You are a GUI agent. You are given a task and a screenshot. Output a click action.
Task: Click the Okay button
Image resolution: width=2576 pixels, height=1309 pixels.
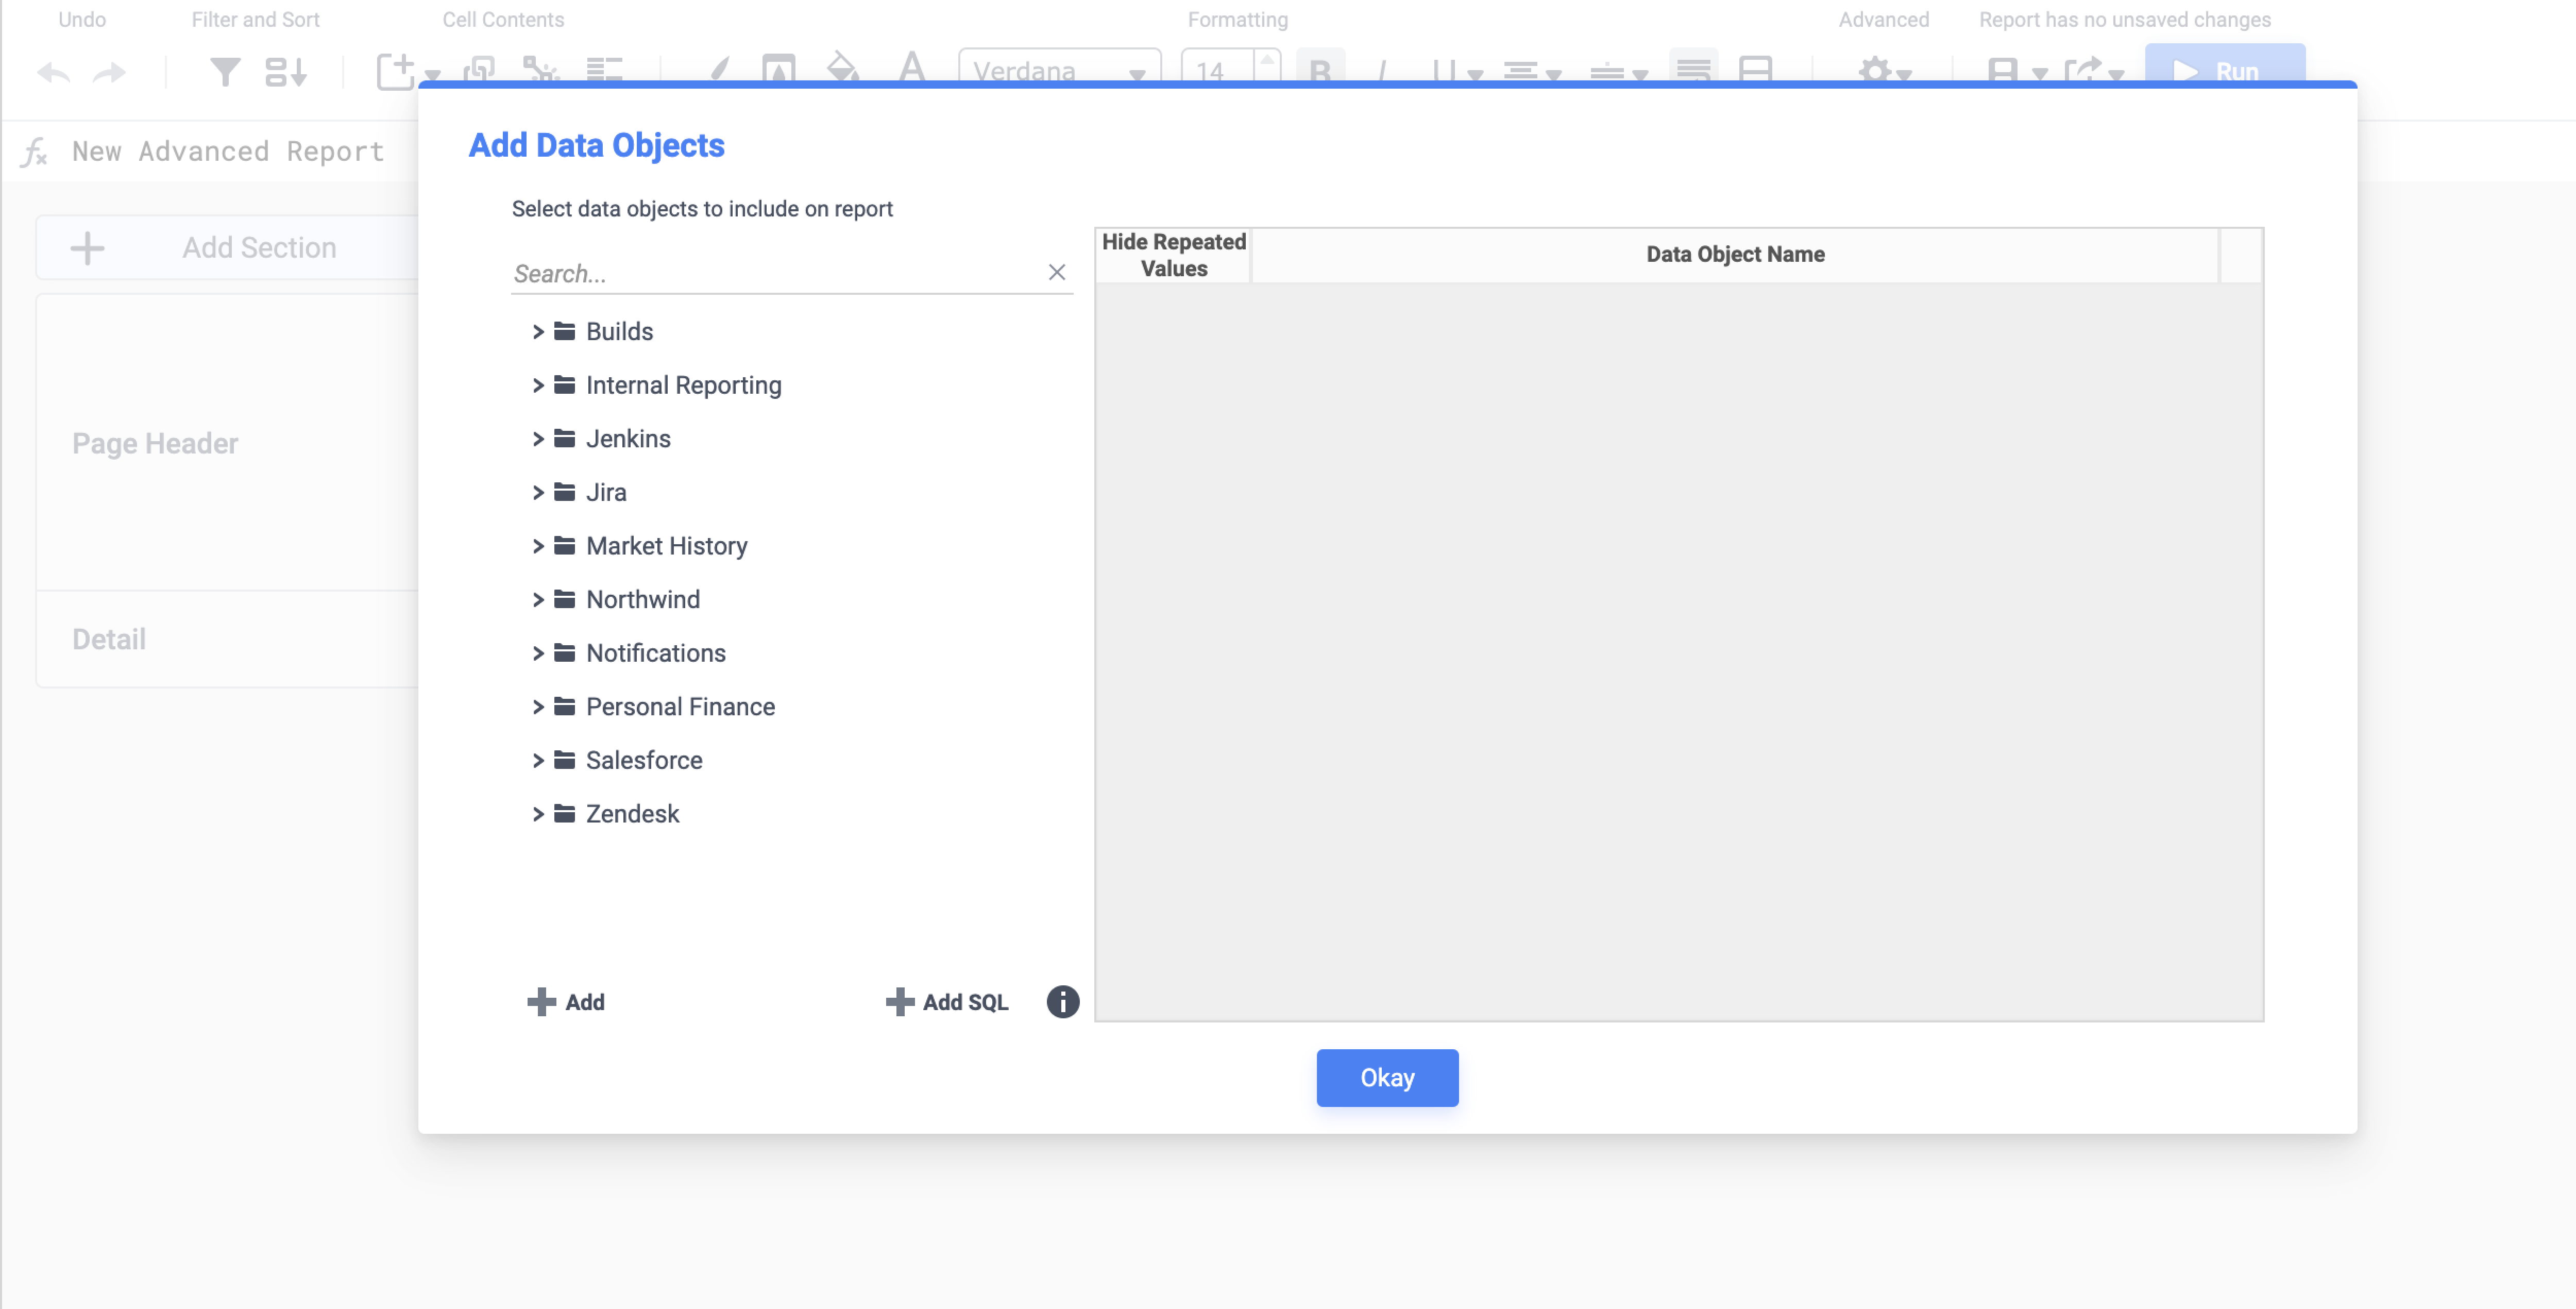1386,1077
